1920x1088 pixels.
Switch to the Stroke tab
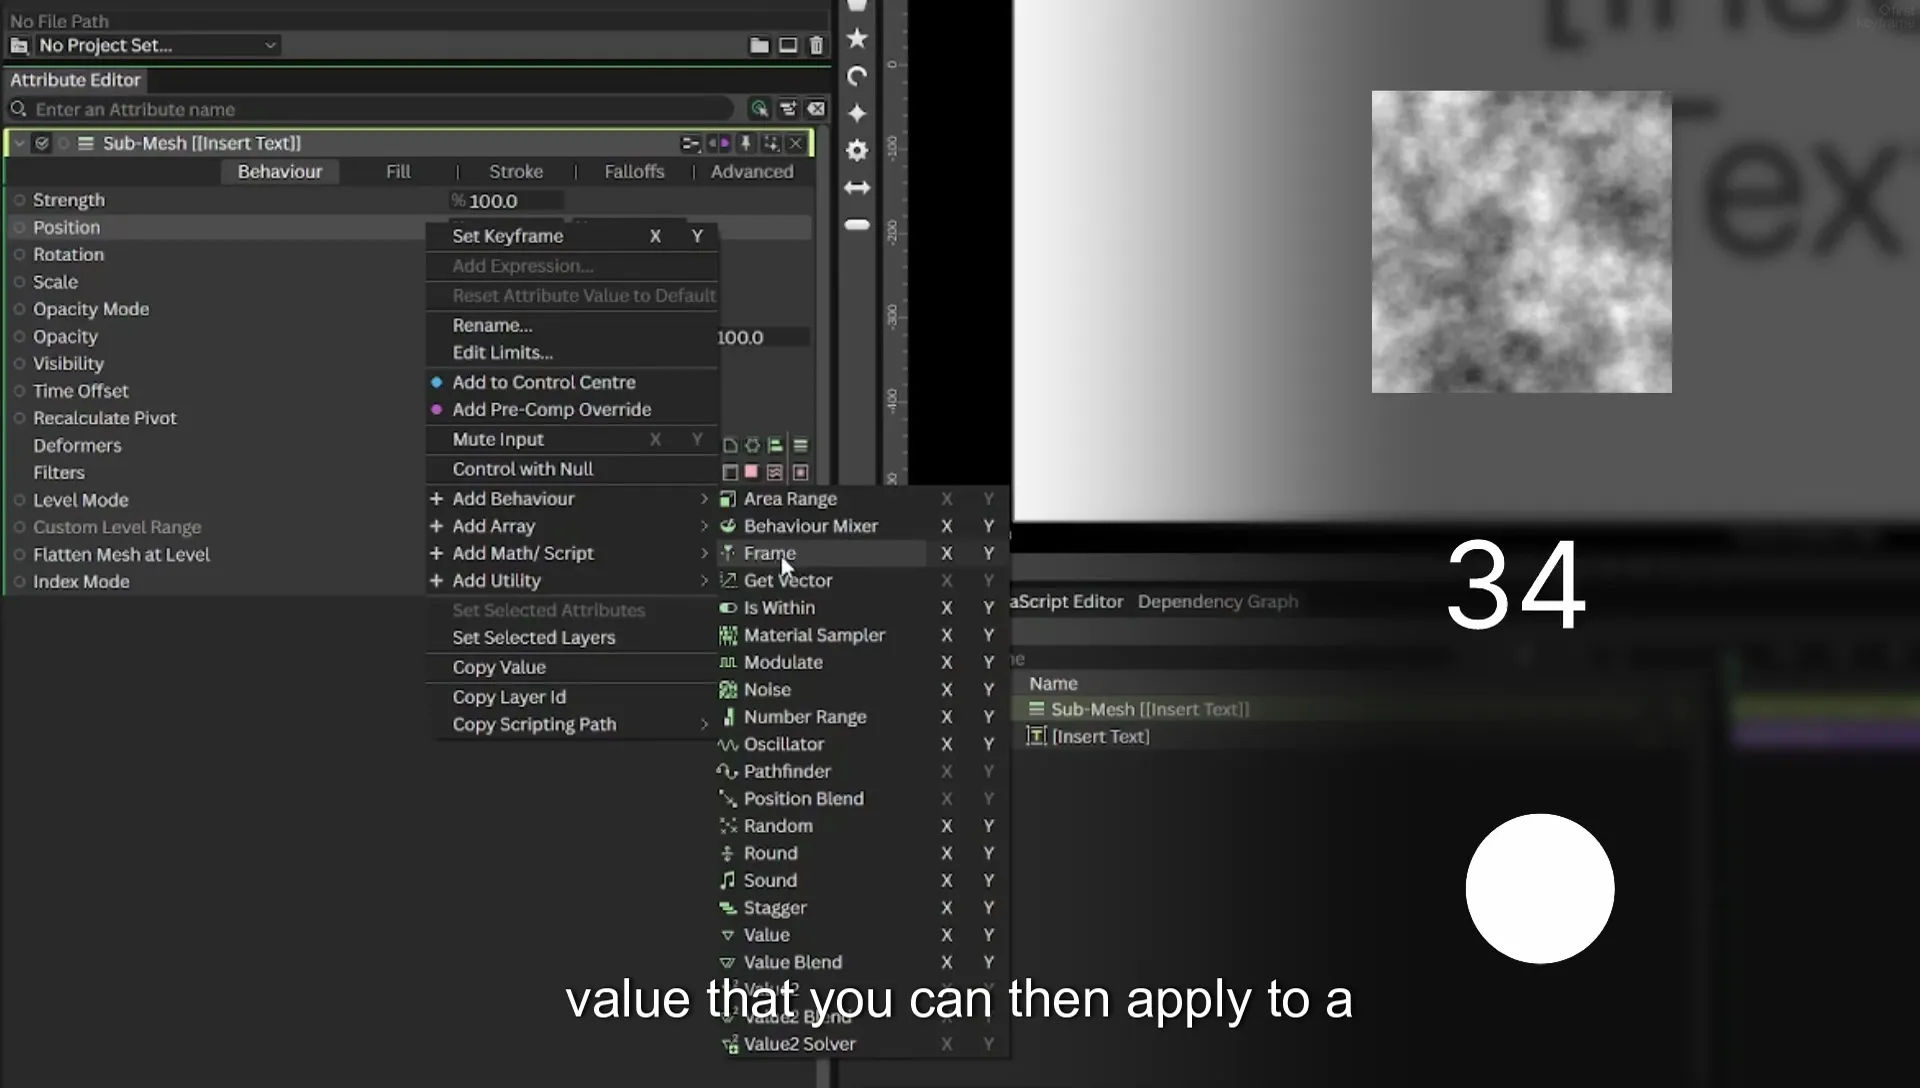pyautogui.click(x=516, y=172)
